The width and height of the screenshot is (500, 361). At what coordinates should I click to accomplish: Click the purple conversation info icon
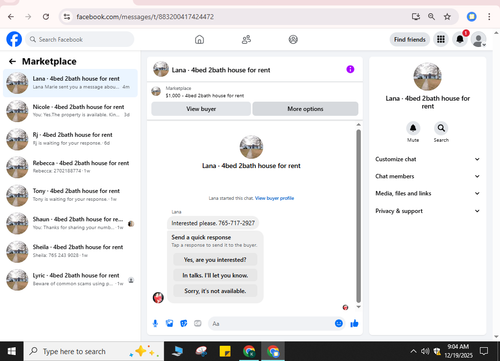350,69
